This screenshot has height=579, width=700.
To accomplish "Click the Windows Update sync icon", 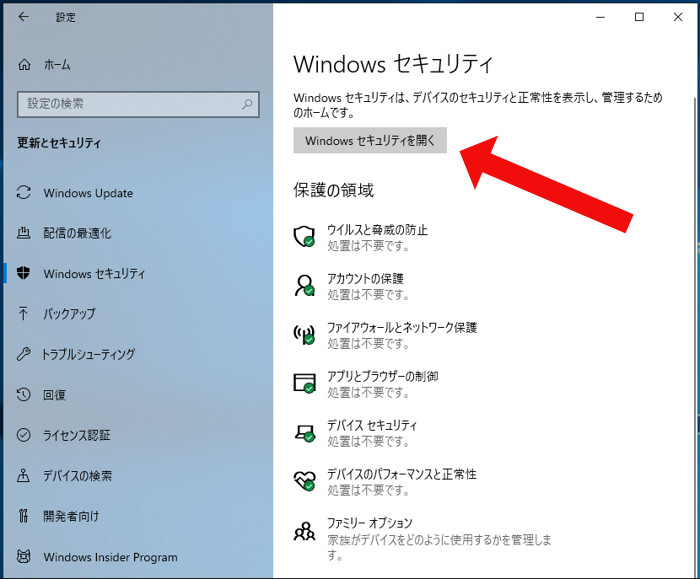I will 24,192.
